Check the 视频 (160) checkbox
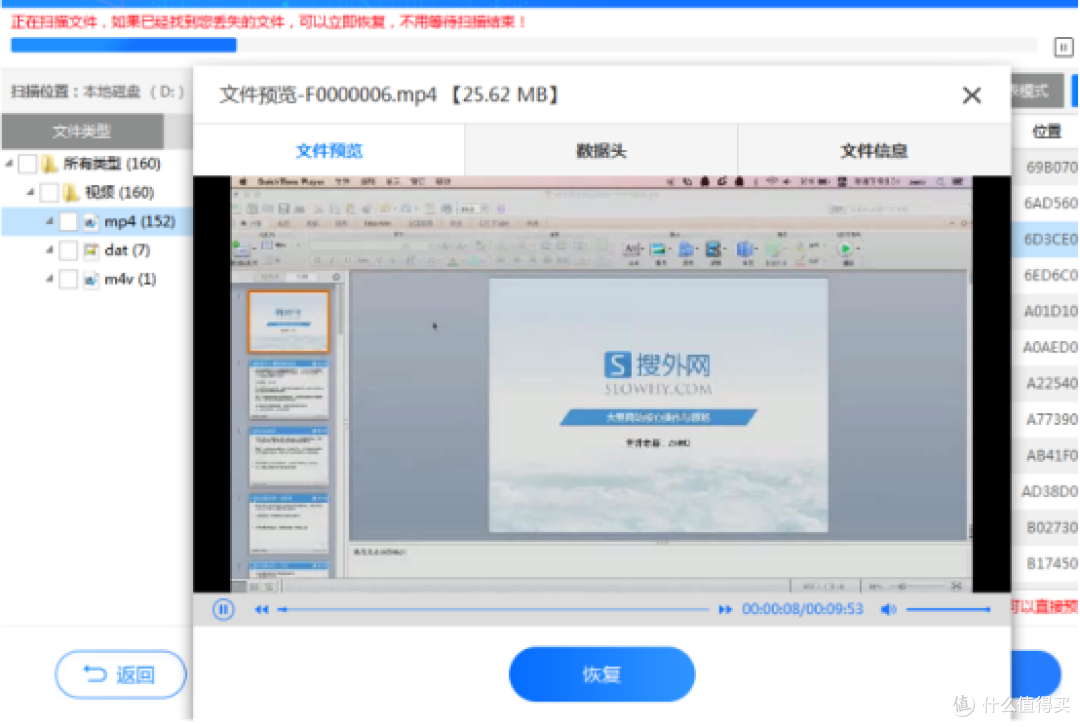 [49, 192]
